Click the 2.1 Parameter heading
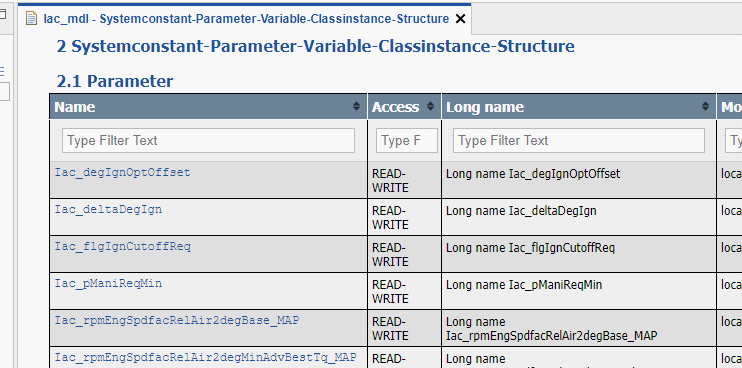The image size is (742, 368). click(115, 81)
